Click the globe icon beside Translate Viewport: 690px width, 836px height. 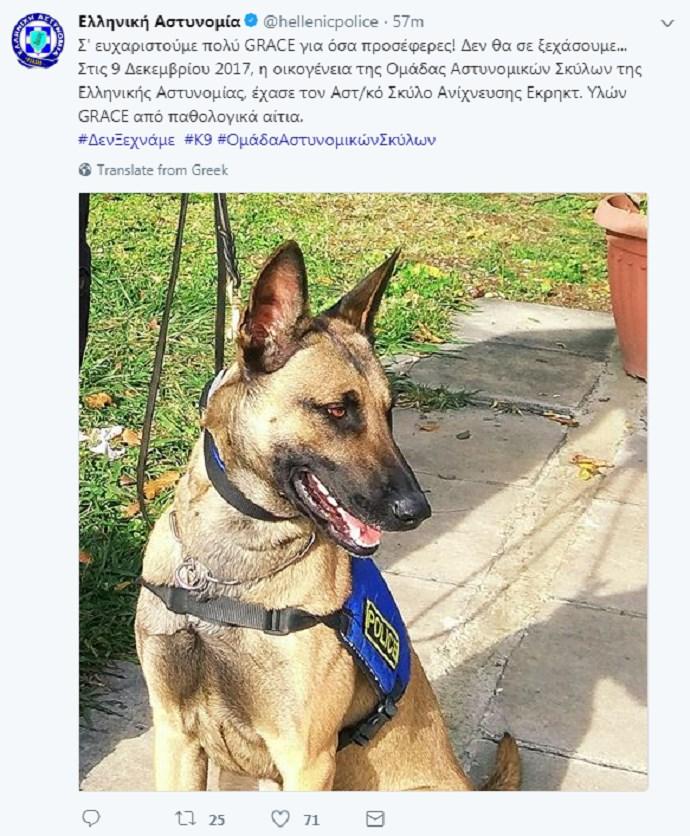pyautogui.click(x=85, y=170)
